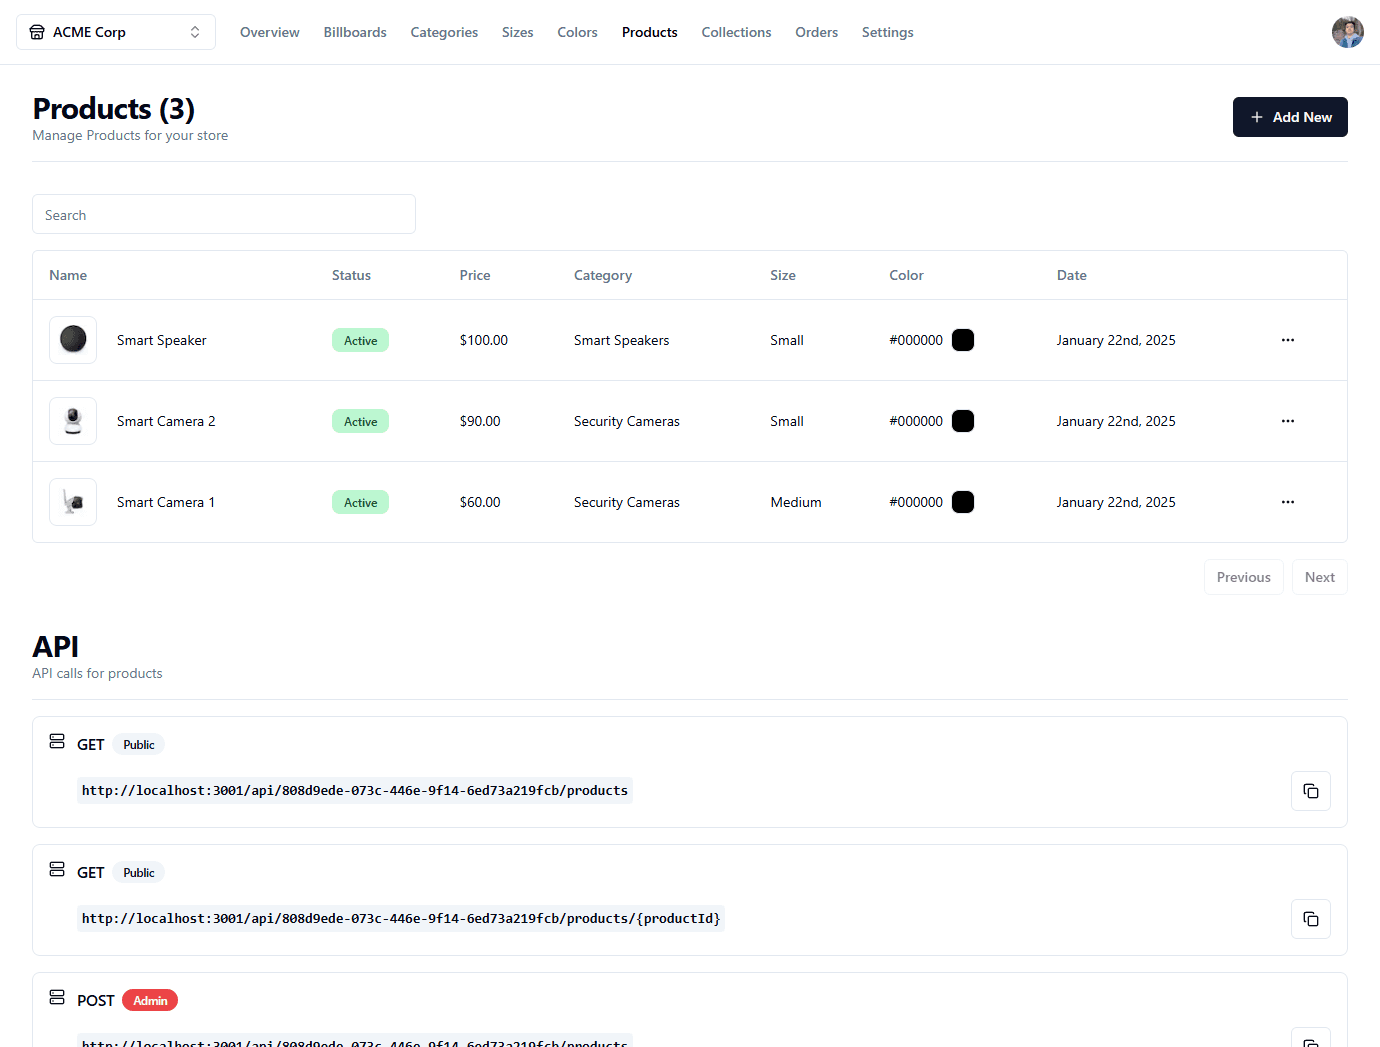Go to the Overview page
The image size is (1380, 1047).
(269, 31)
